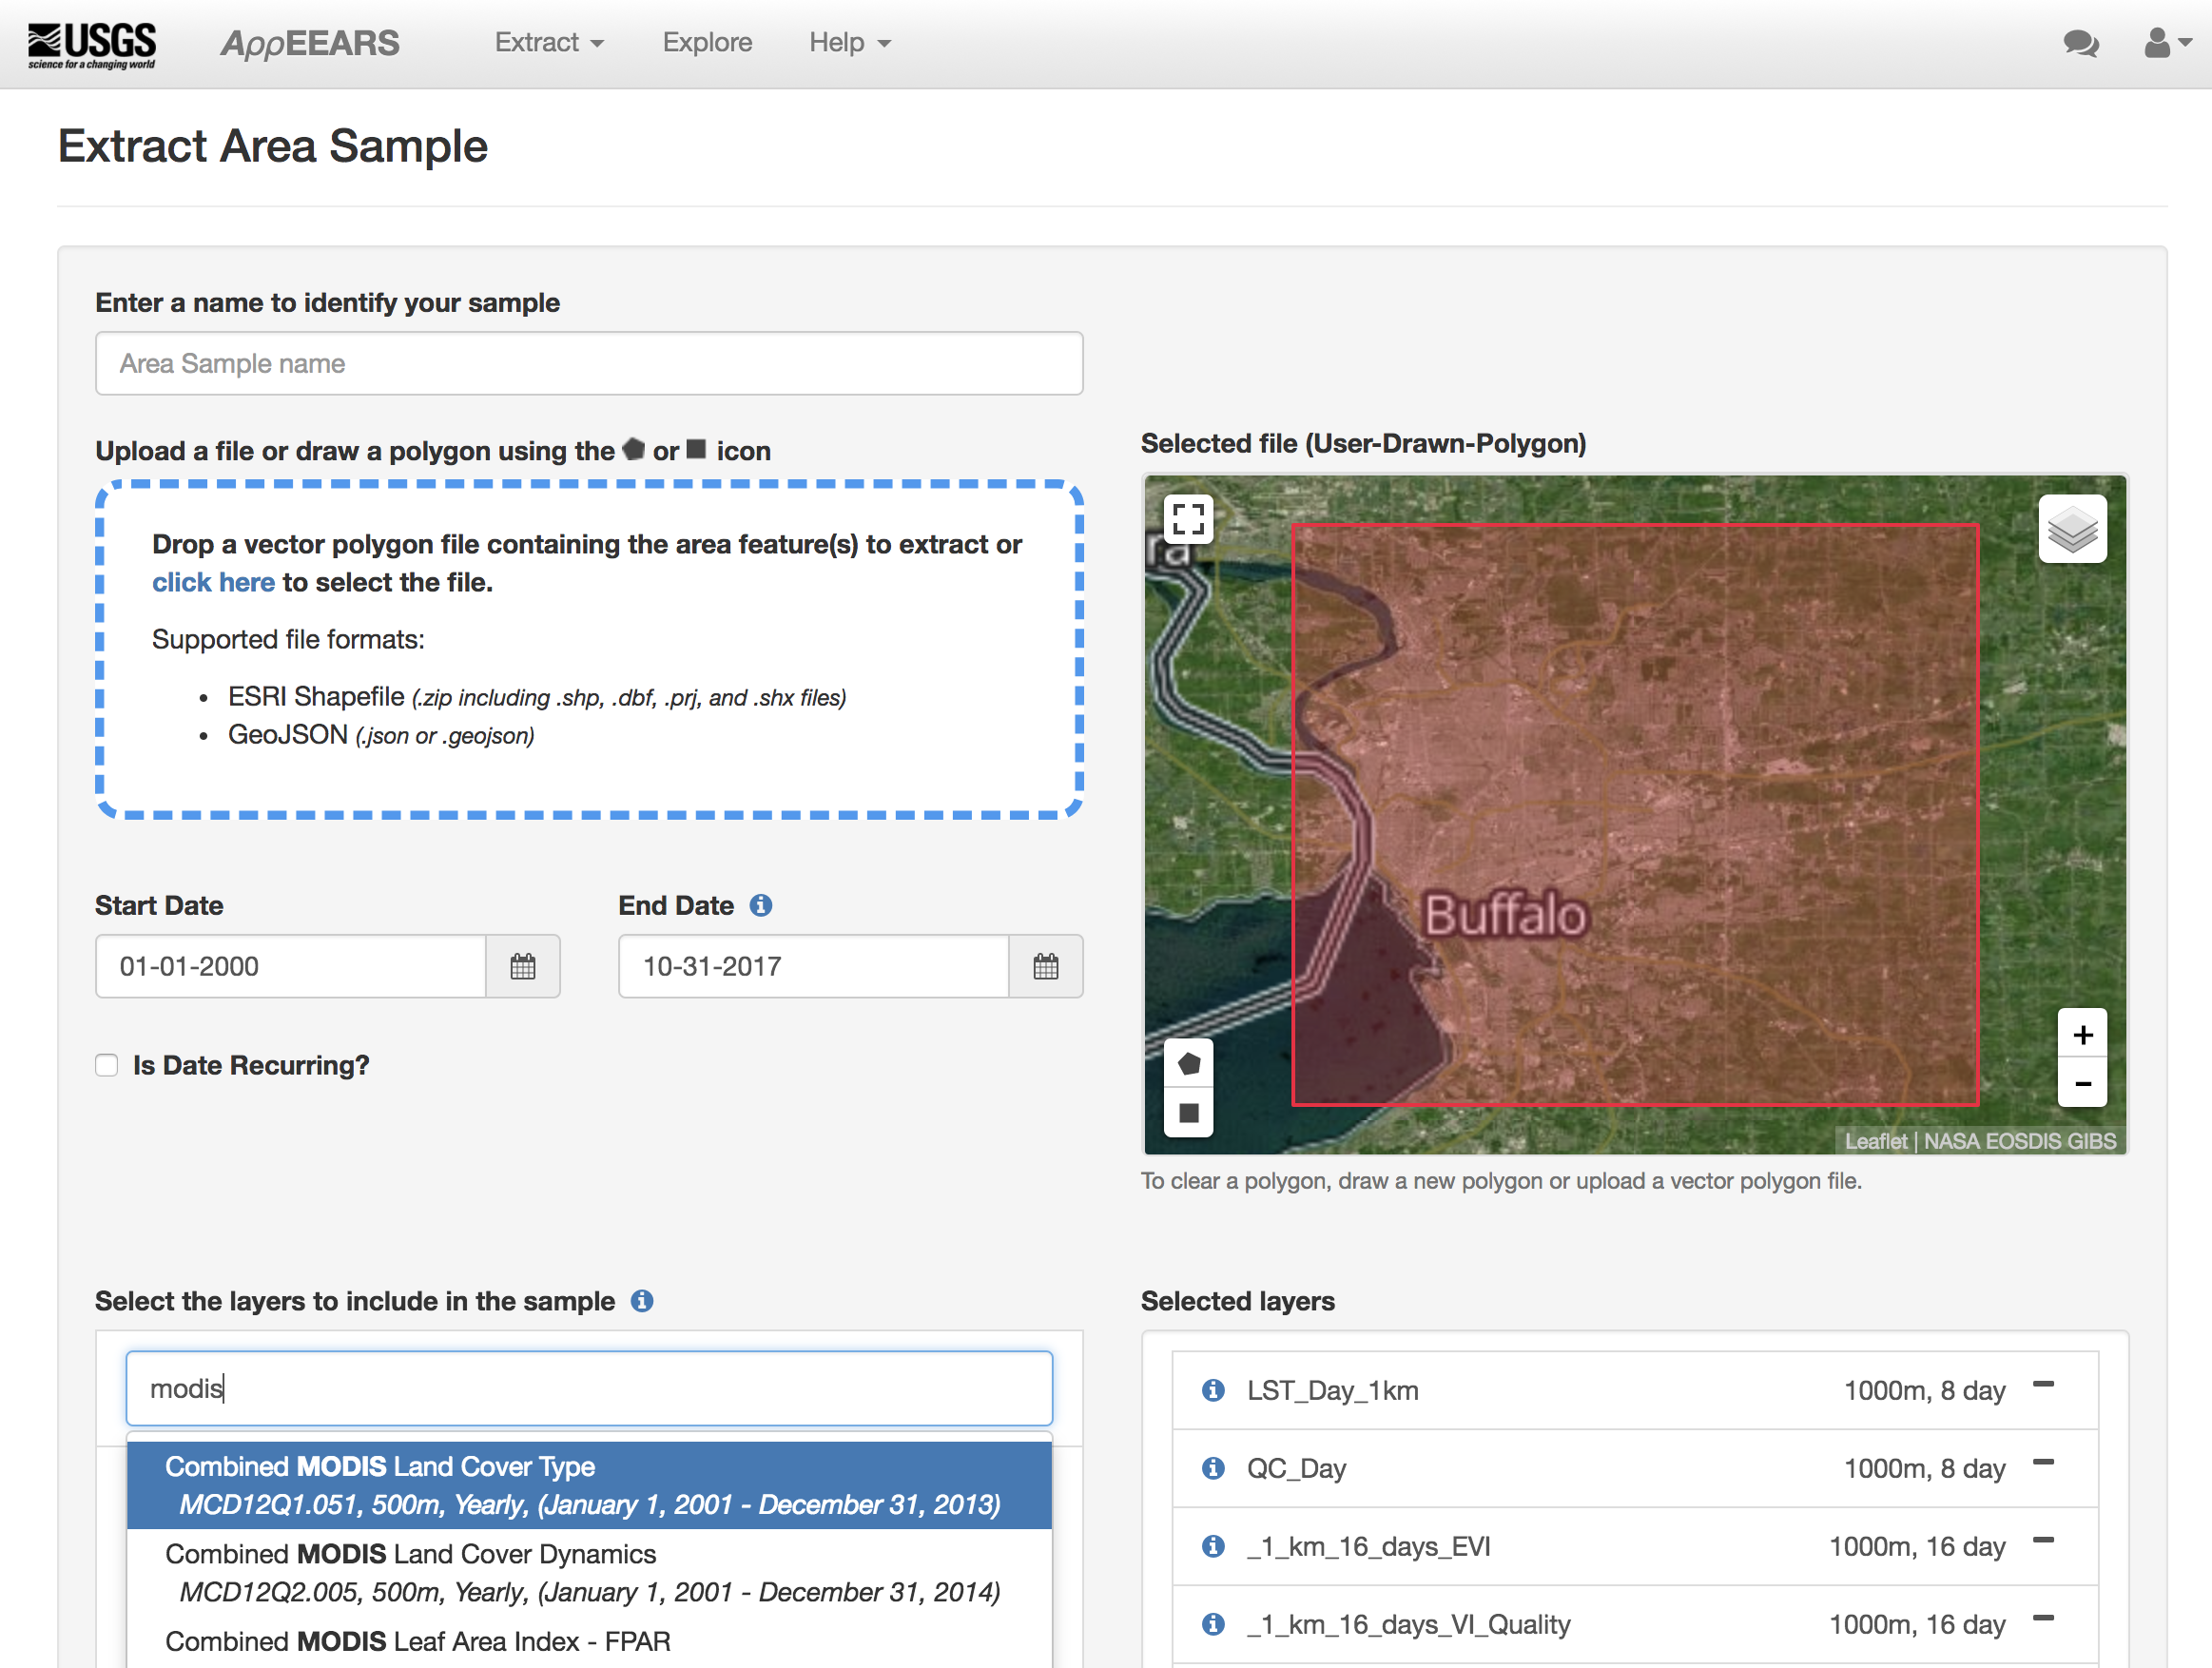
Task: Zoom in on the map
Action: tap(2082, 1035)
